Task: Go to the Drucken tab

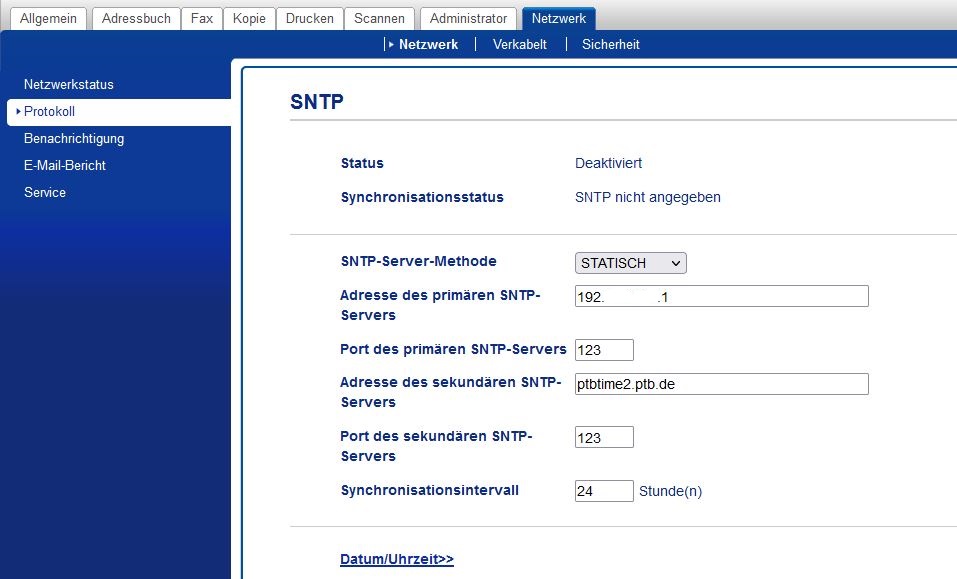Action: coord(309,18)
